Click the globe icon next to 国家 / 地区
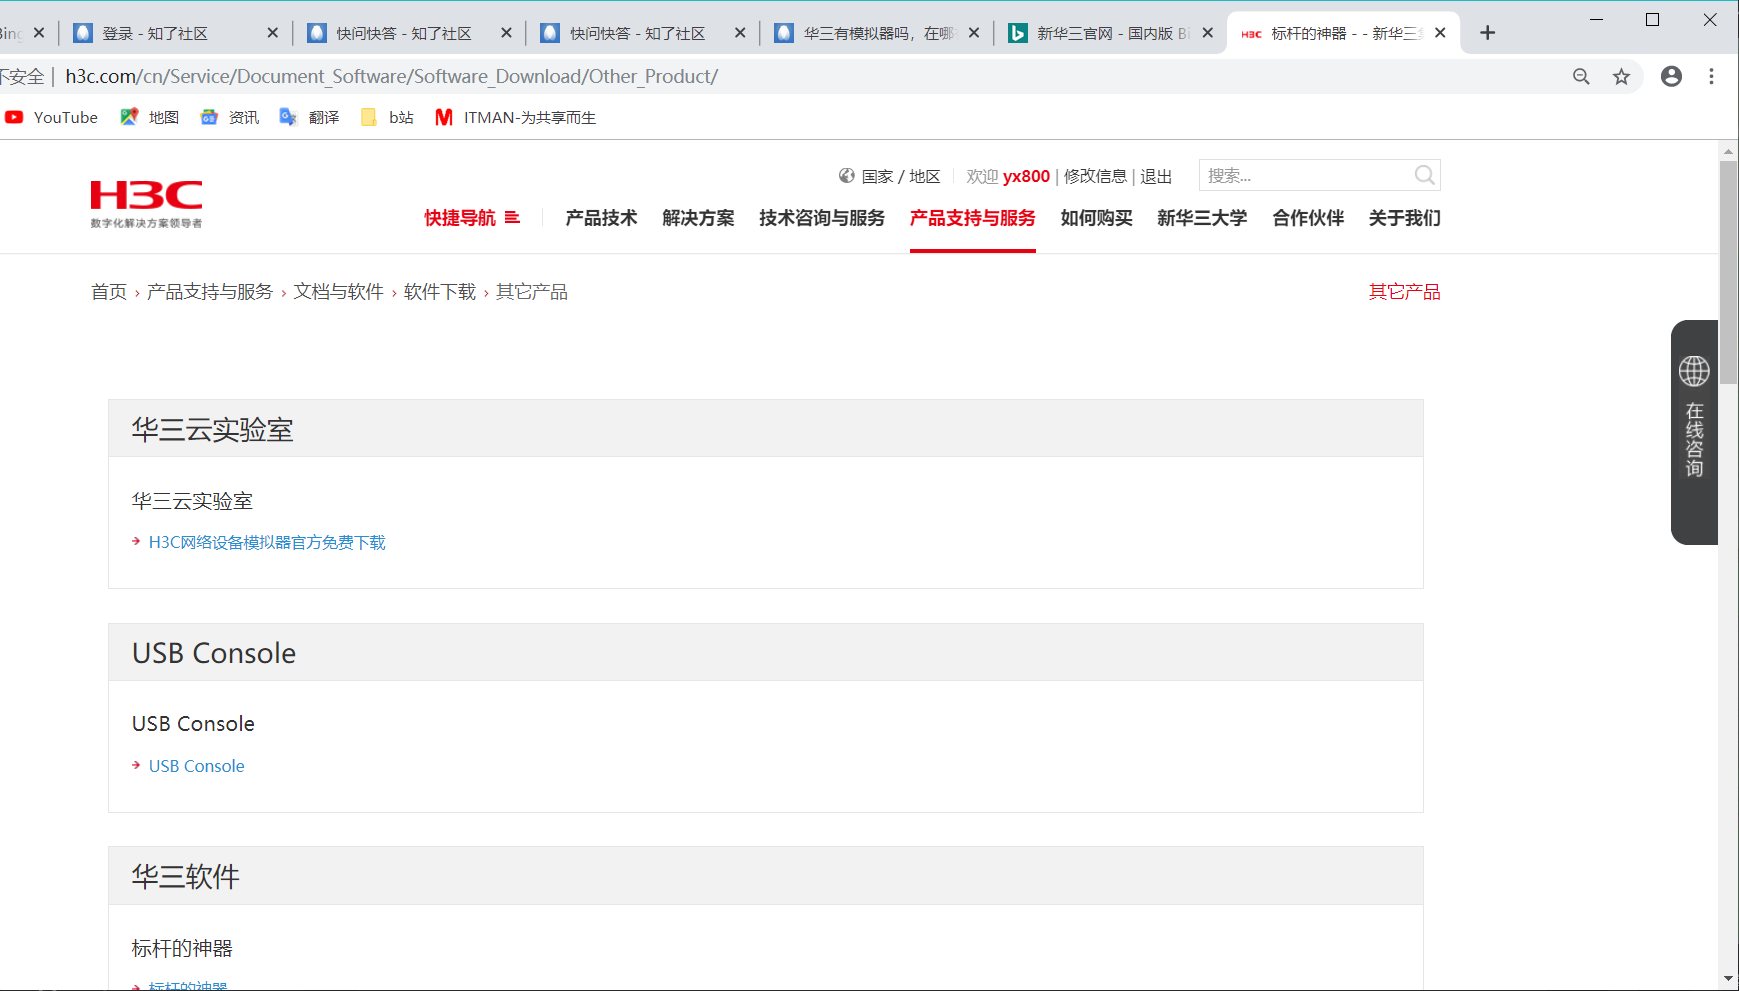This screenshot has width=1739, height=991. click(x=846, y=176)
